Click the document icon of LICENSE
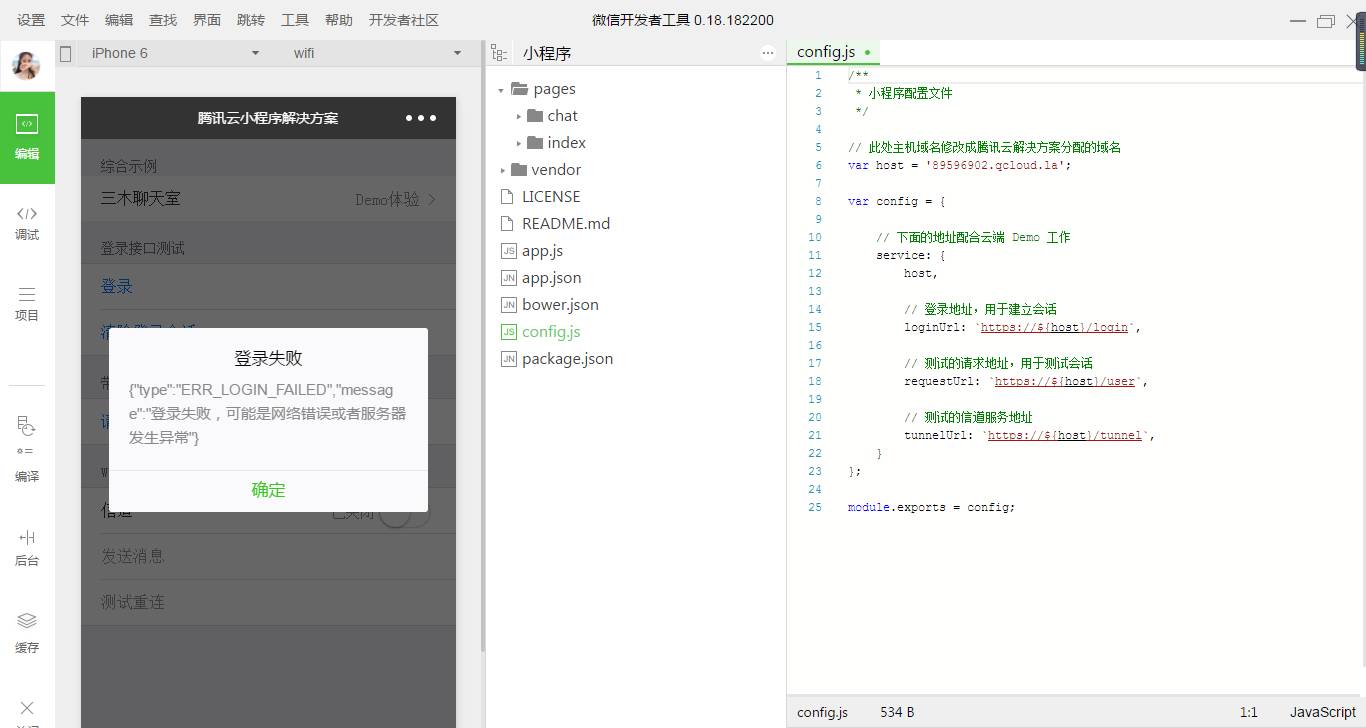 click(509, 197)
